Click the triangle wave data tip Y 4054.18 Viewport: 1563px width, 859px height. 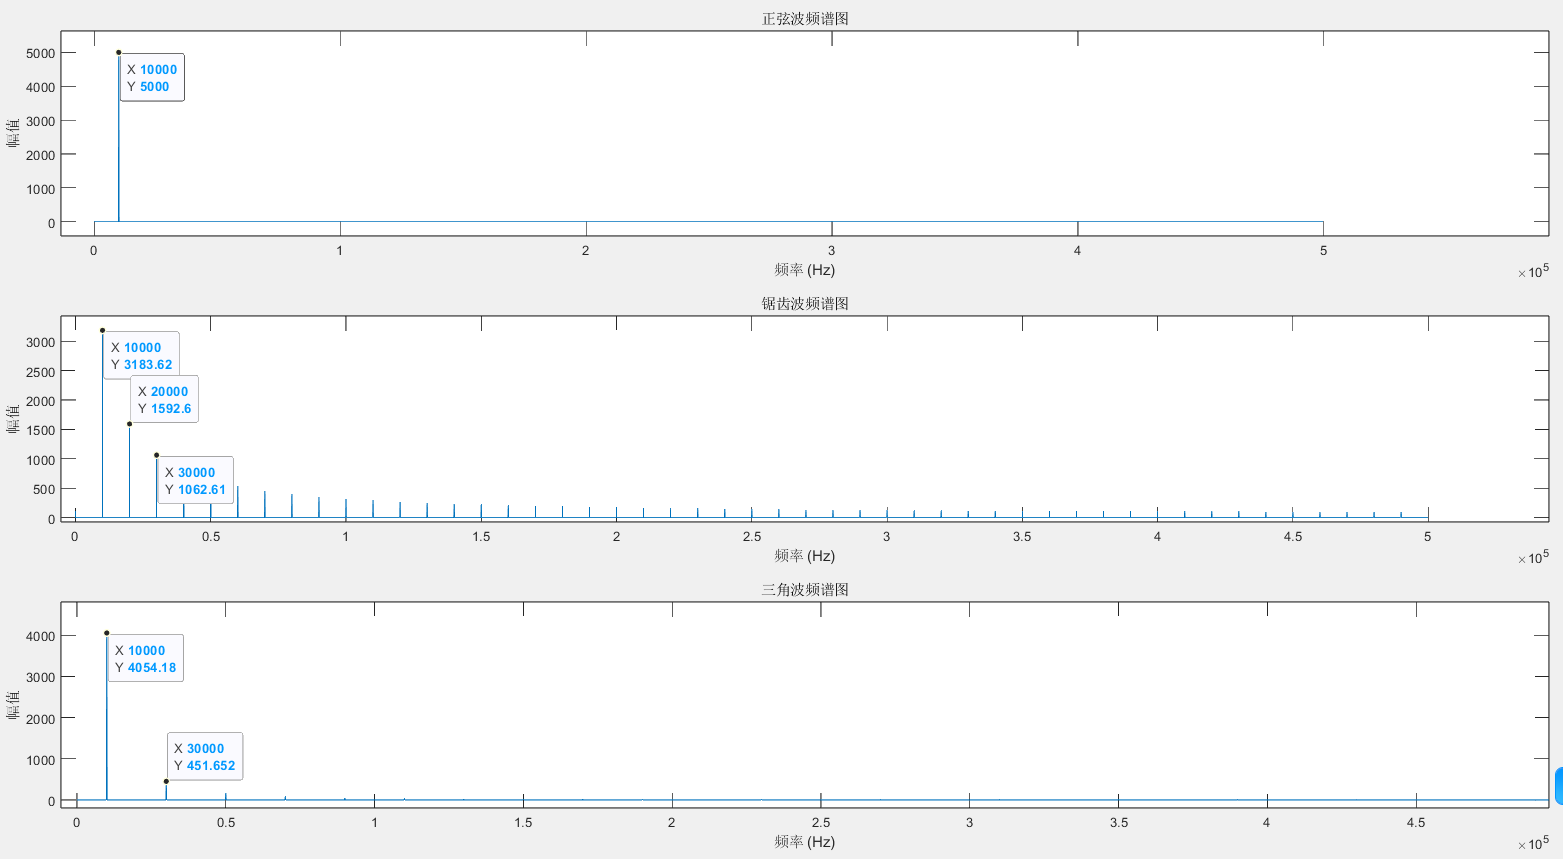pos(145,659)
